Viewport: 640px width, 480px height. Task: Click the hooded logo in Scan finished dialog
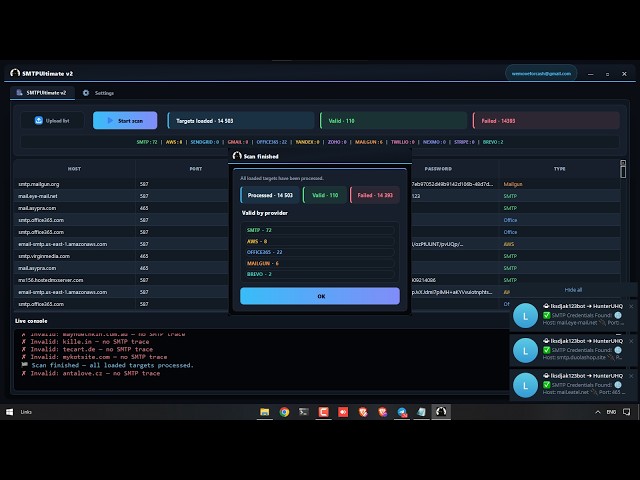coord(237,156)
